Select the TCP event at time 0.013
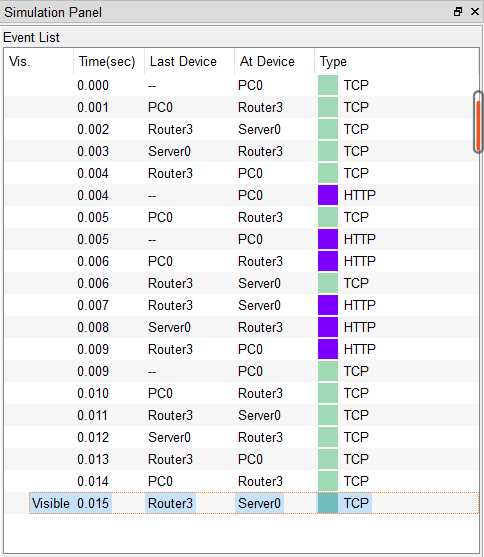 (240, 459)
